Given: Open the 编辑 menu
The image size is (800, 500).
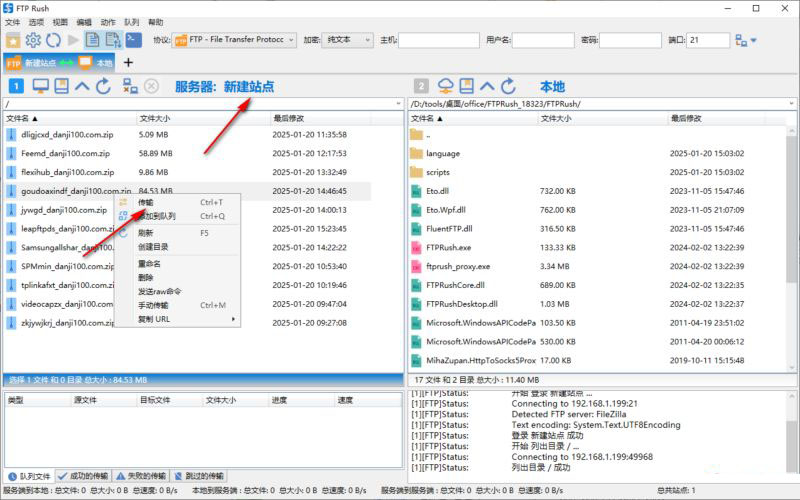Looking at the screenshot, I should [84, 22].
